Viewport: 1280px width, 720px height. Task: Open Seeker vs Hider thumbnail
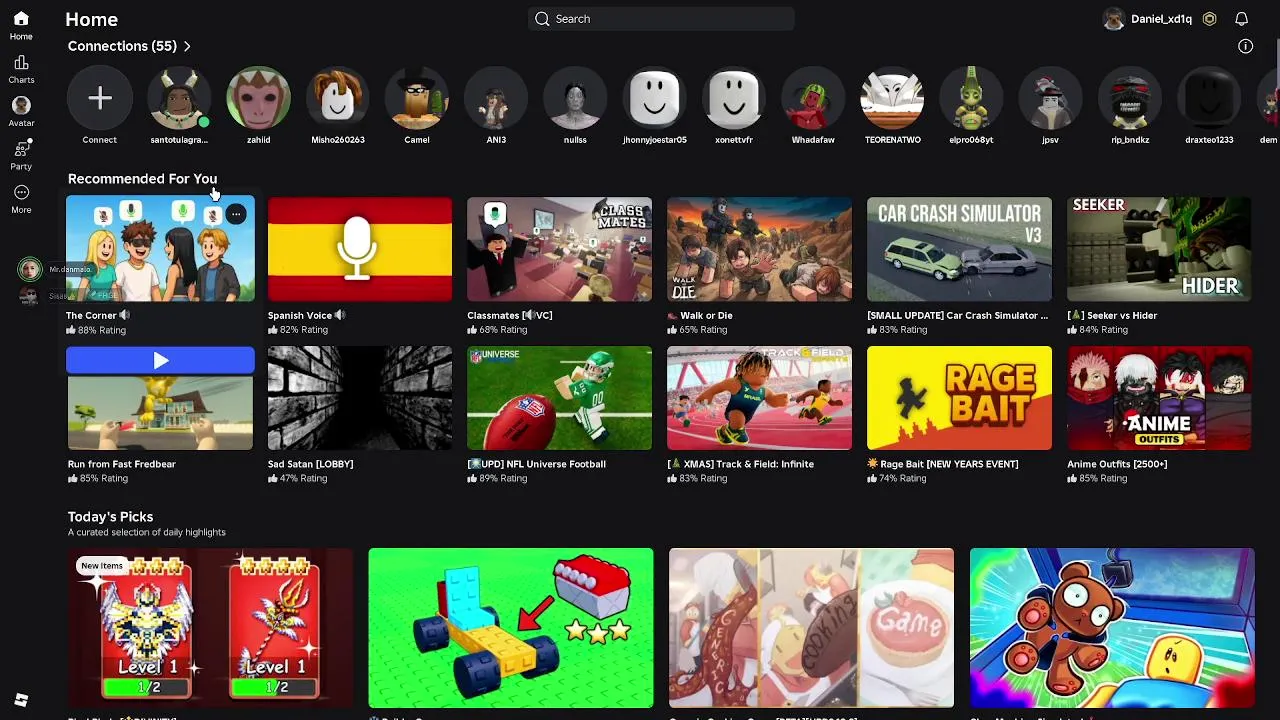[1159, 249]
